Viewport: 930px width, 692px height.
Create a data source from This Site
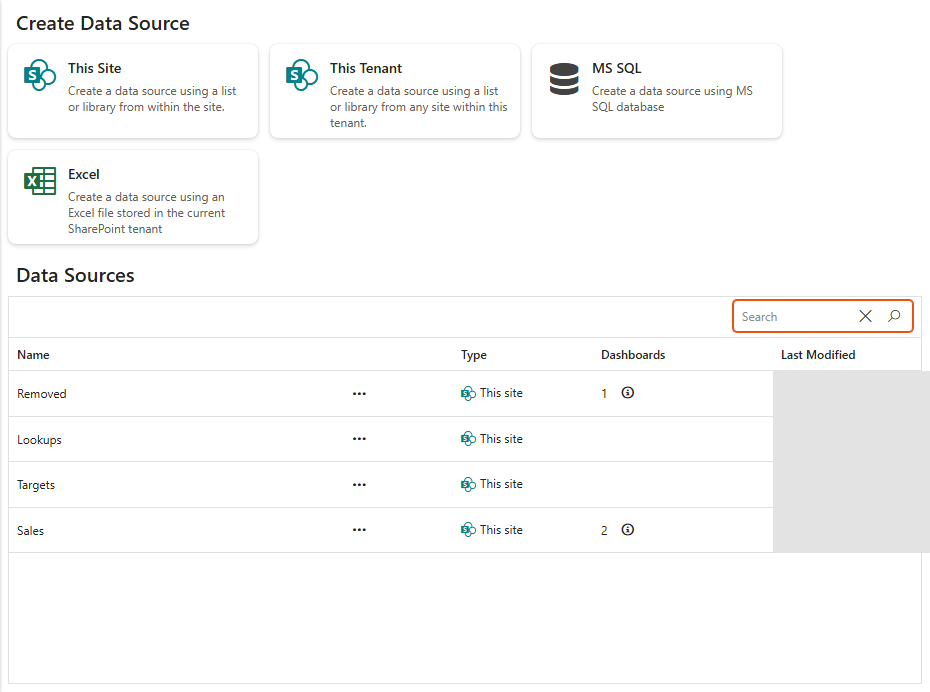[133, 91]
